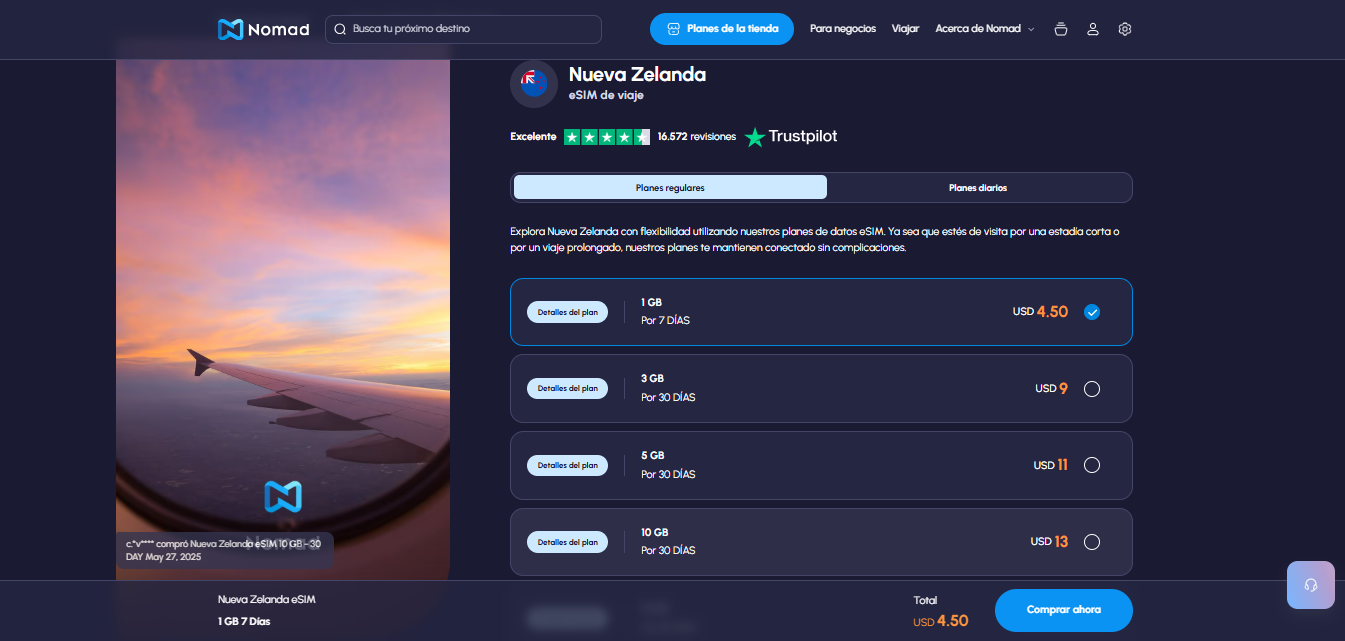Switch to 'Planes diarios' tab

[x=978, y=187]
